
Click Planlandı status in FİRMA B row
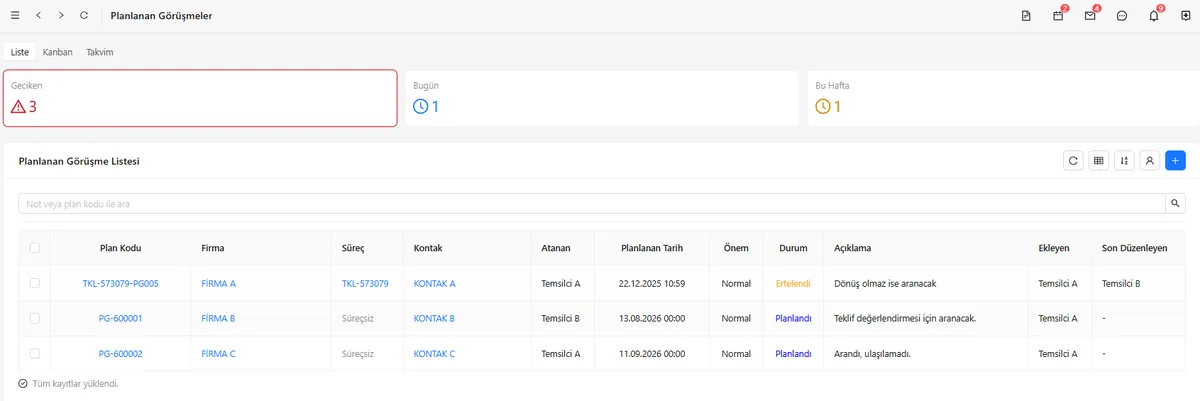(x=793, y=319)
